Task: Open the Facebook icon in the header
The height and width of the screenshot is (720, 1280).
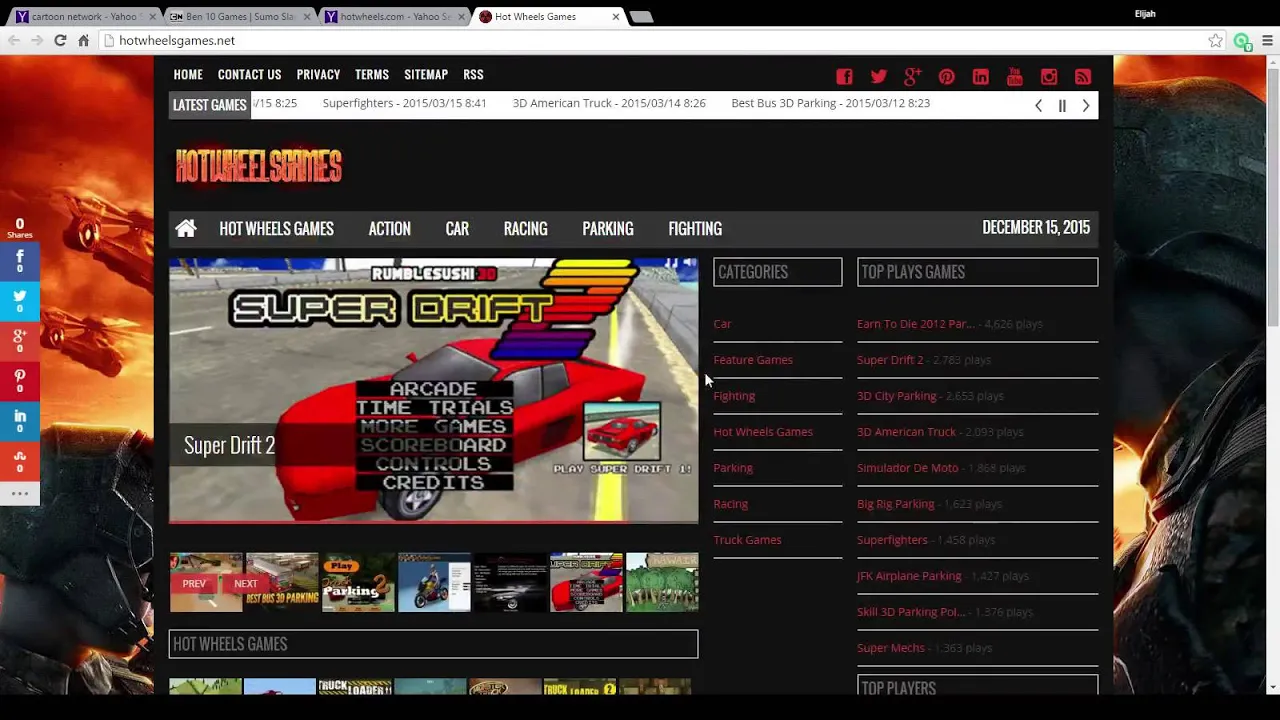Action: click(x=844, y=77)
